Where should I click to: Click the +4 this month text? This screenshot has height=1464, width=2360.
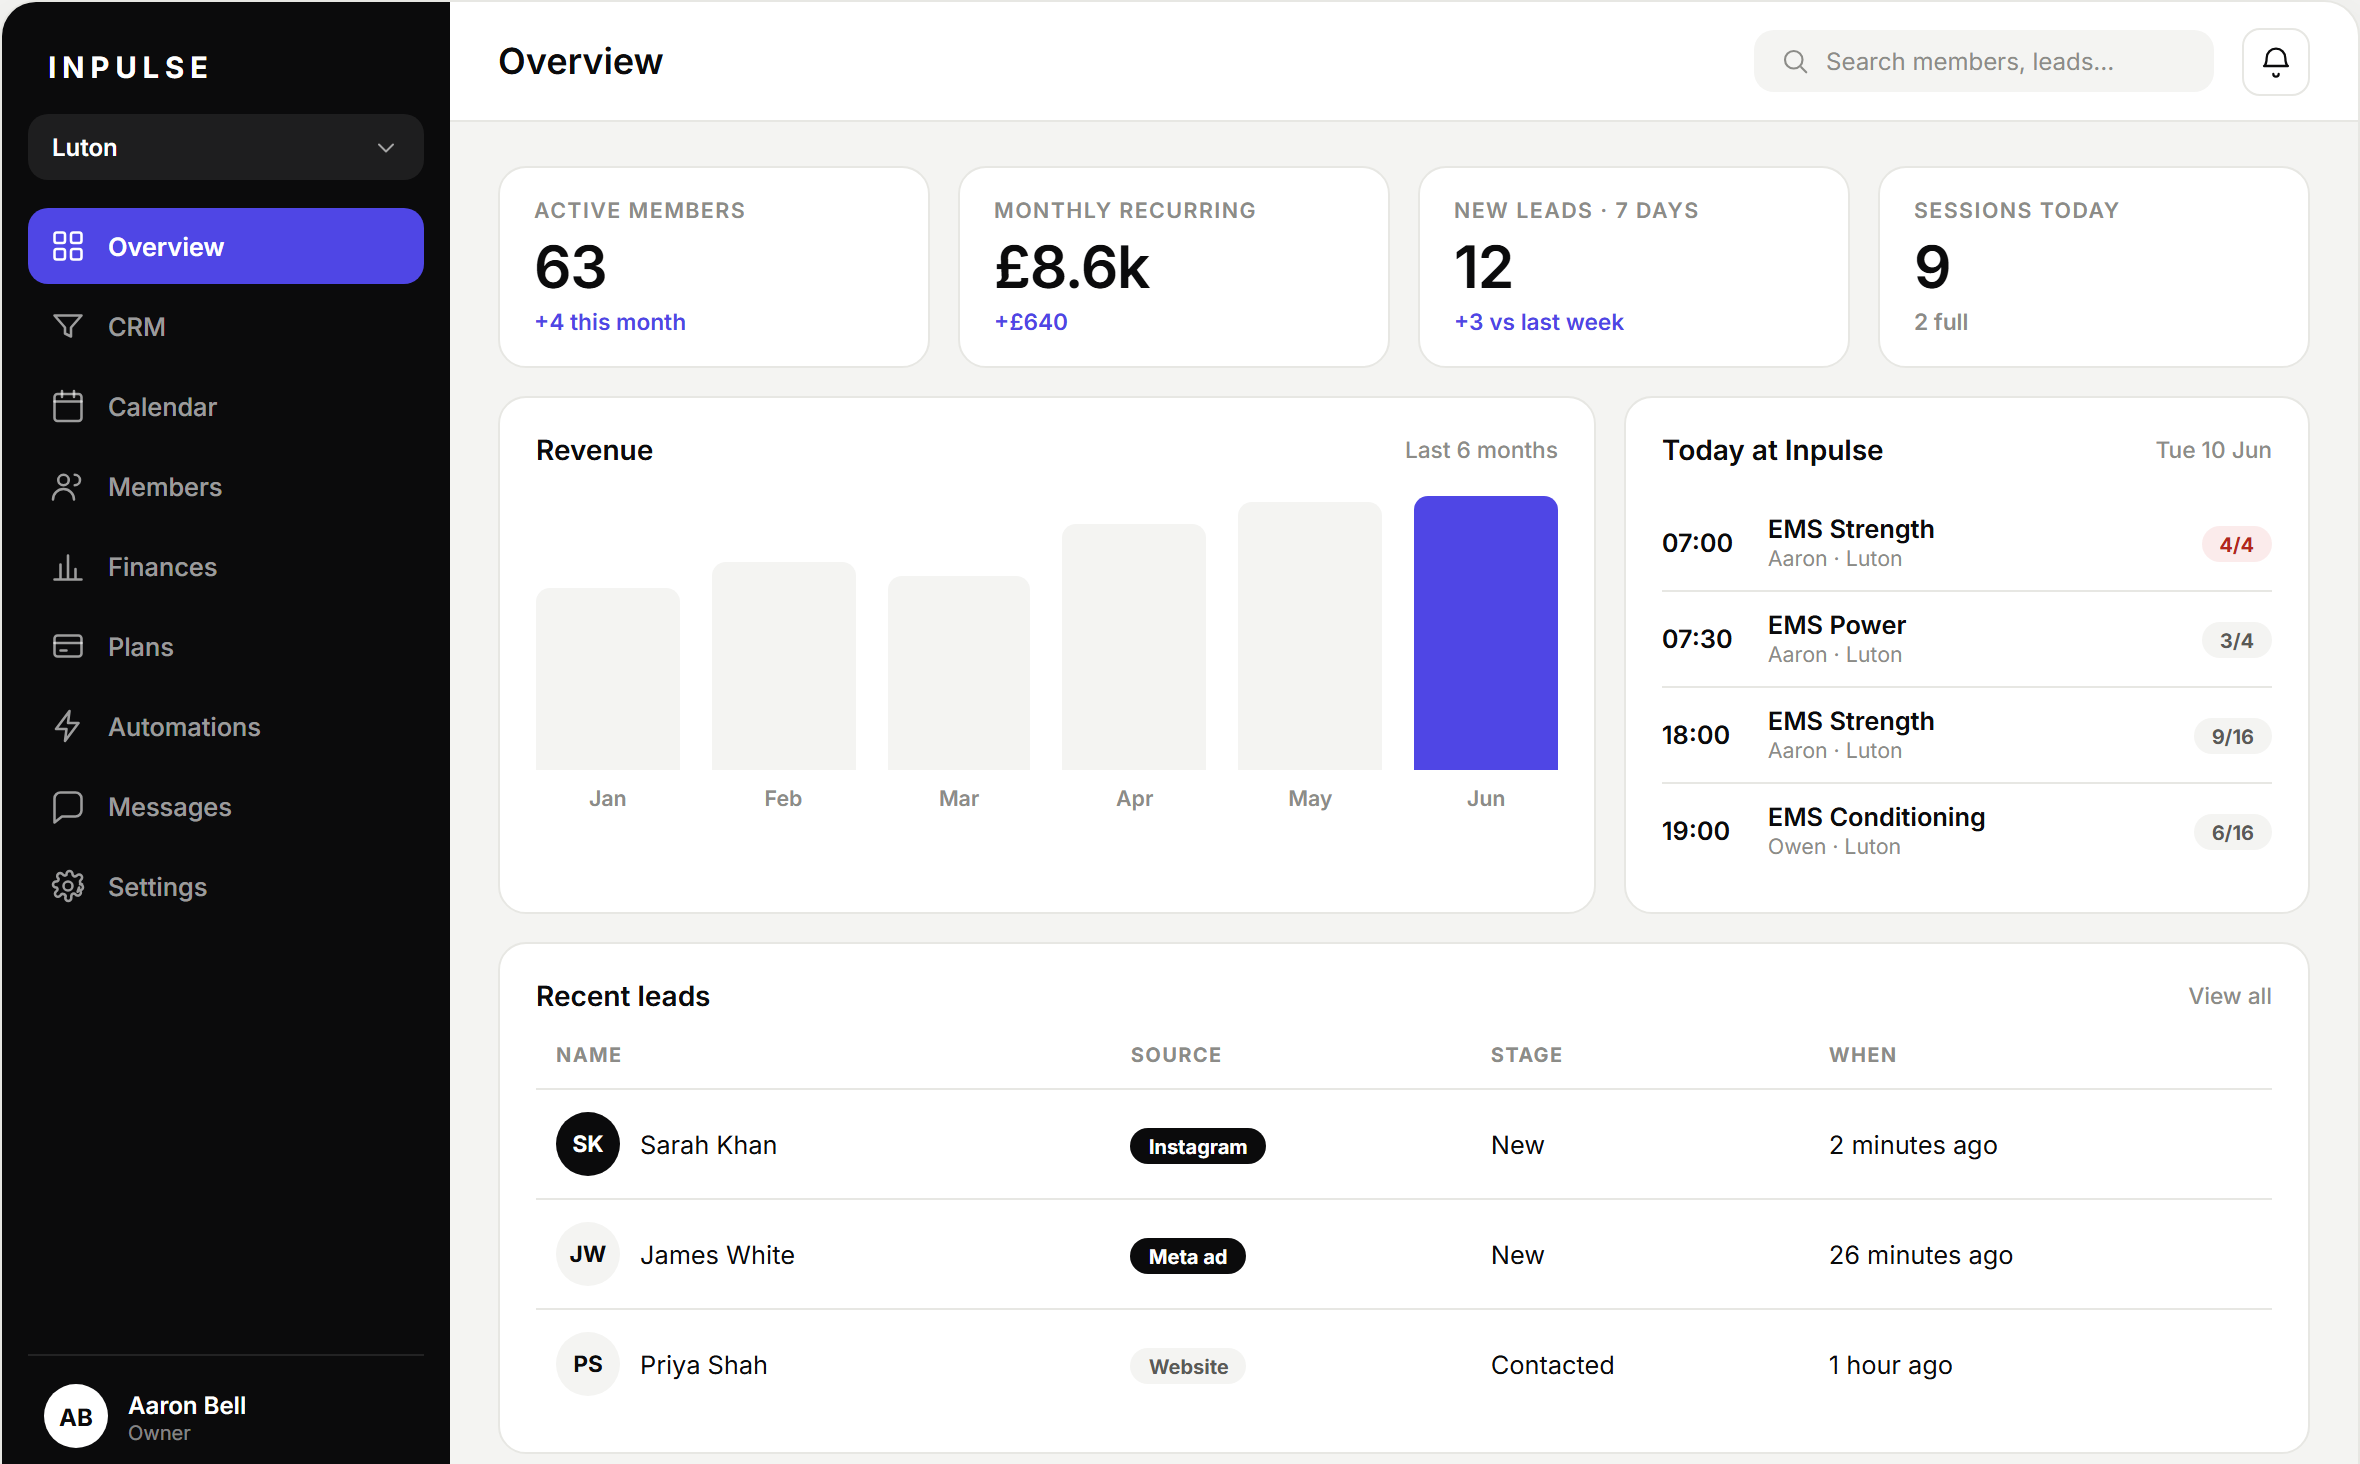610,322
